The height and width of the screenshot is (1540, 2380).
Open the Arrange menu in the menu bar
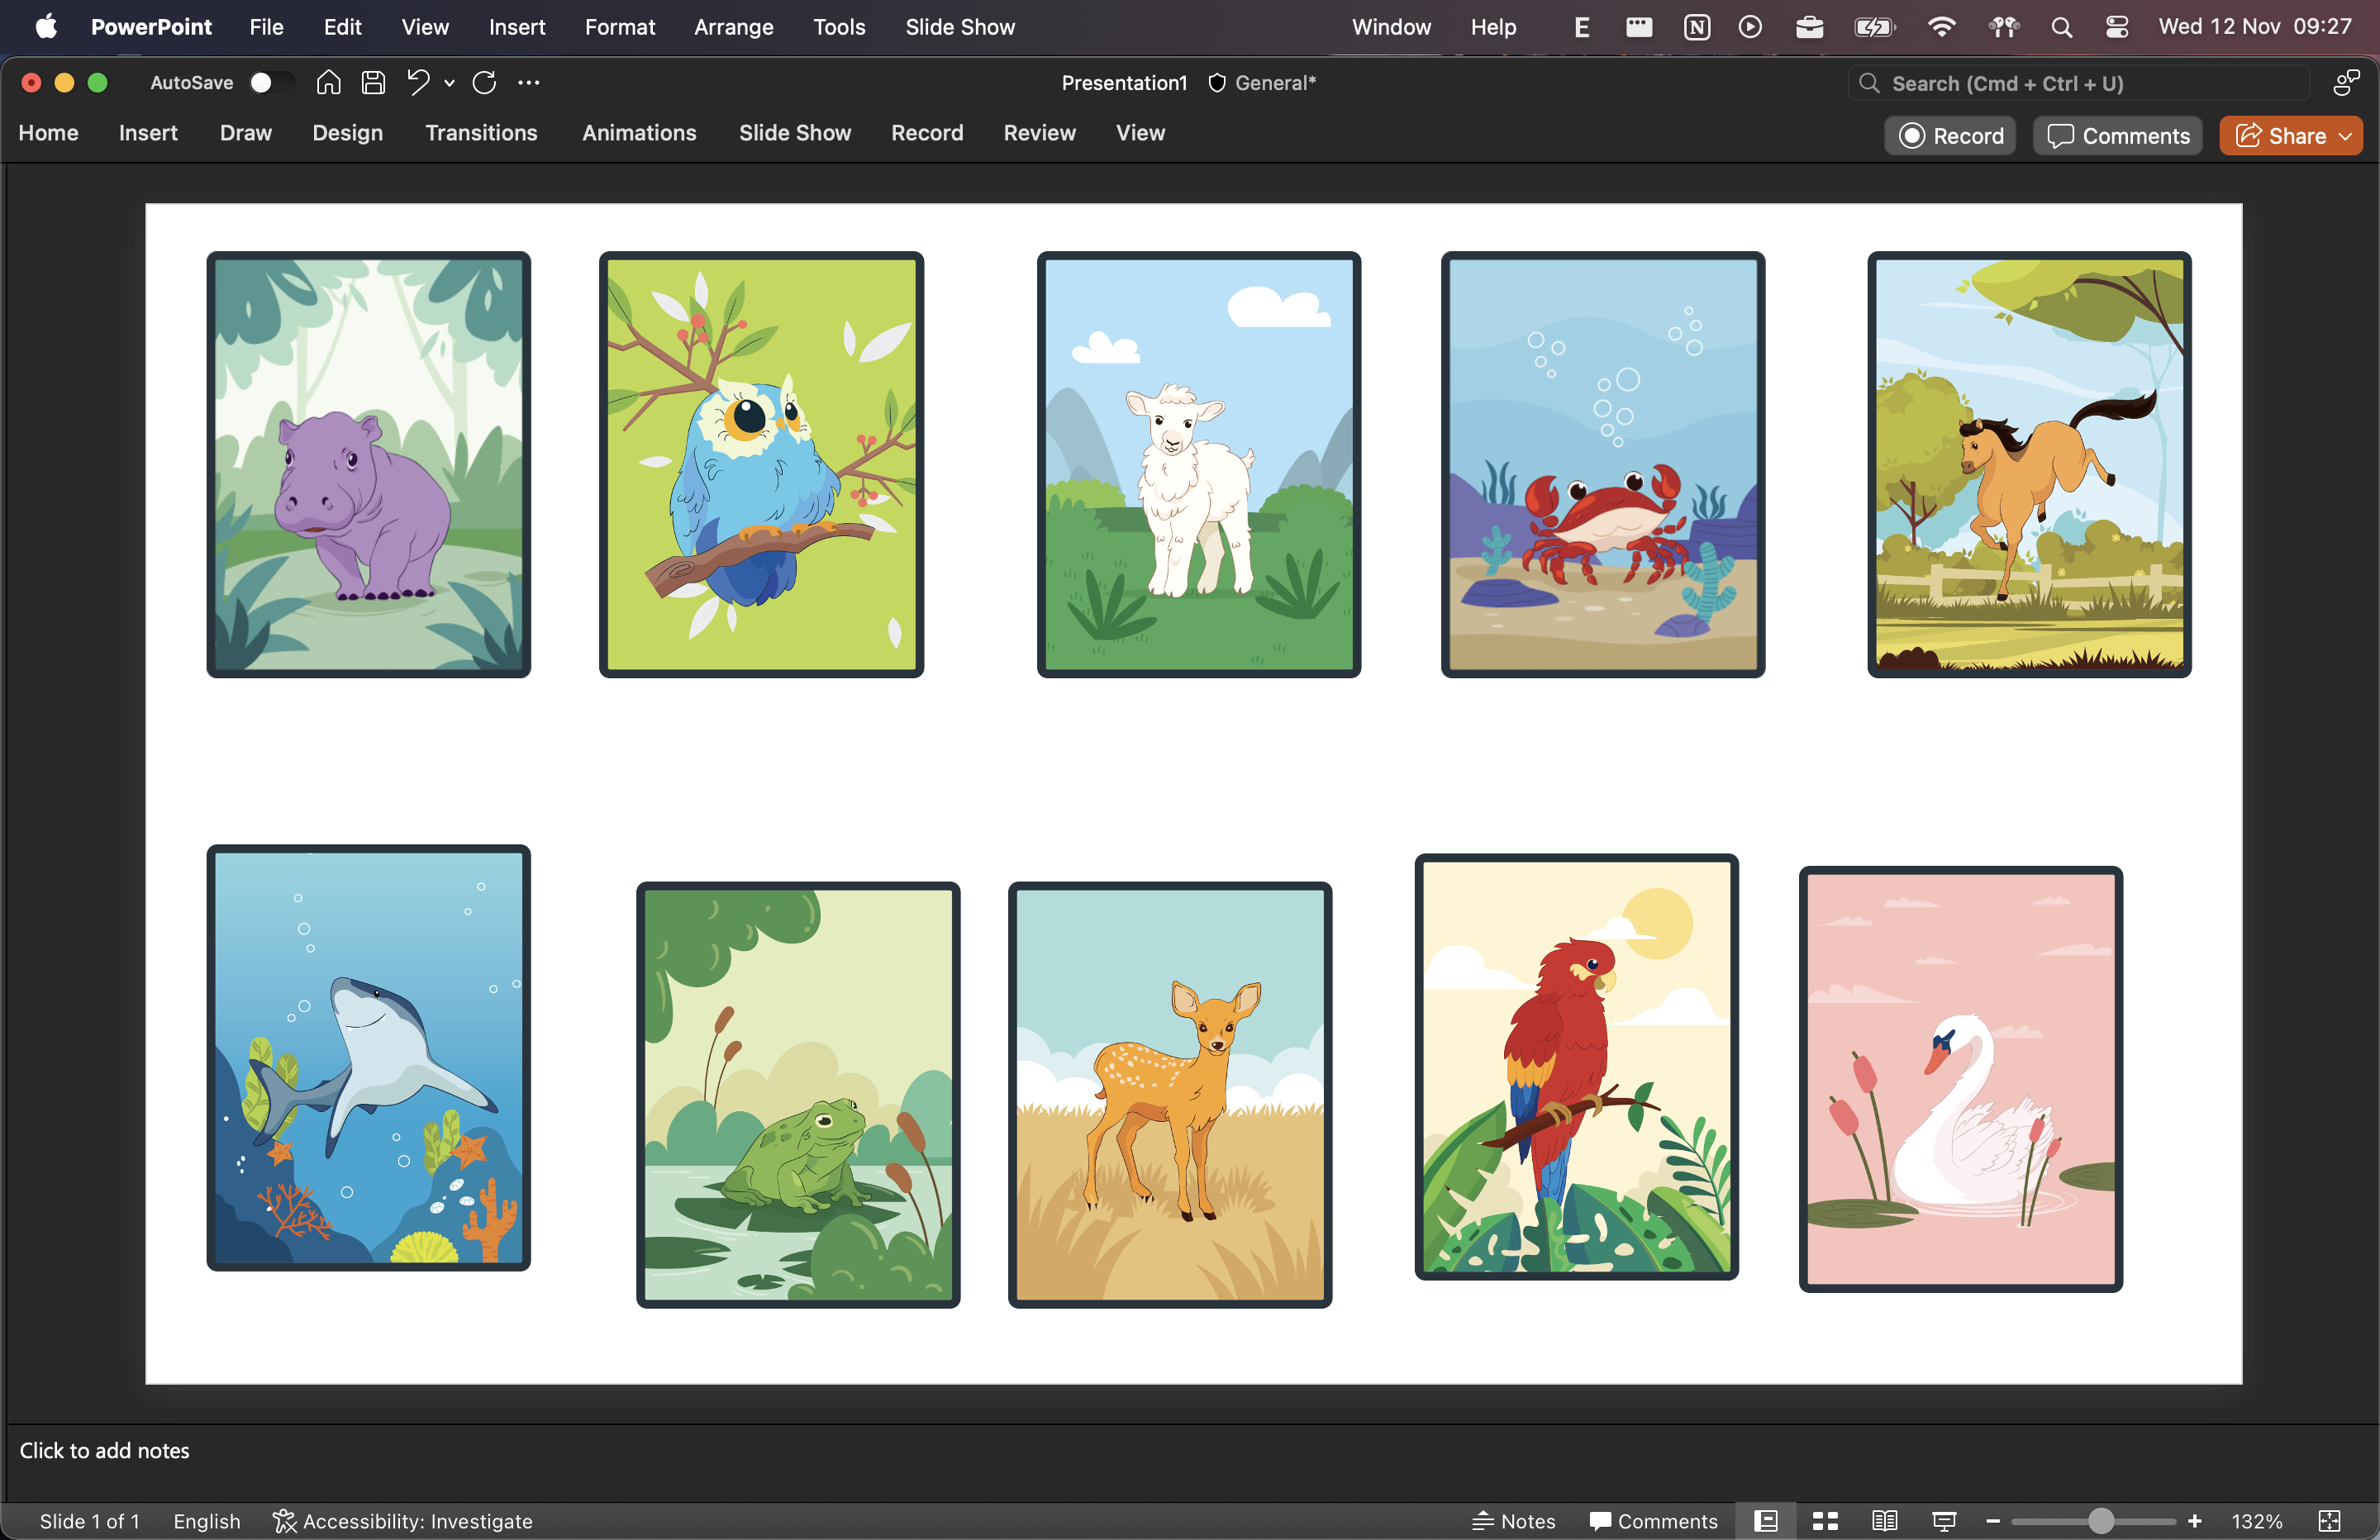[733, 27]
